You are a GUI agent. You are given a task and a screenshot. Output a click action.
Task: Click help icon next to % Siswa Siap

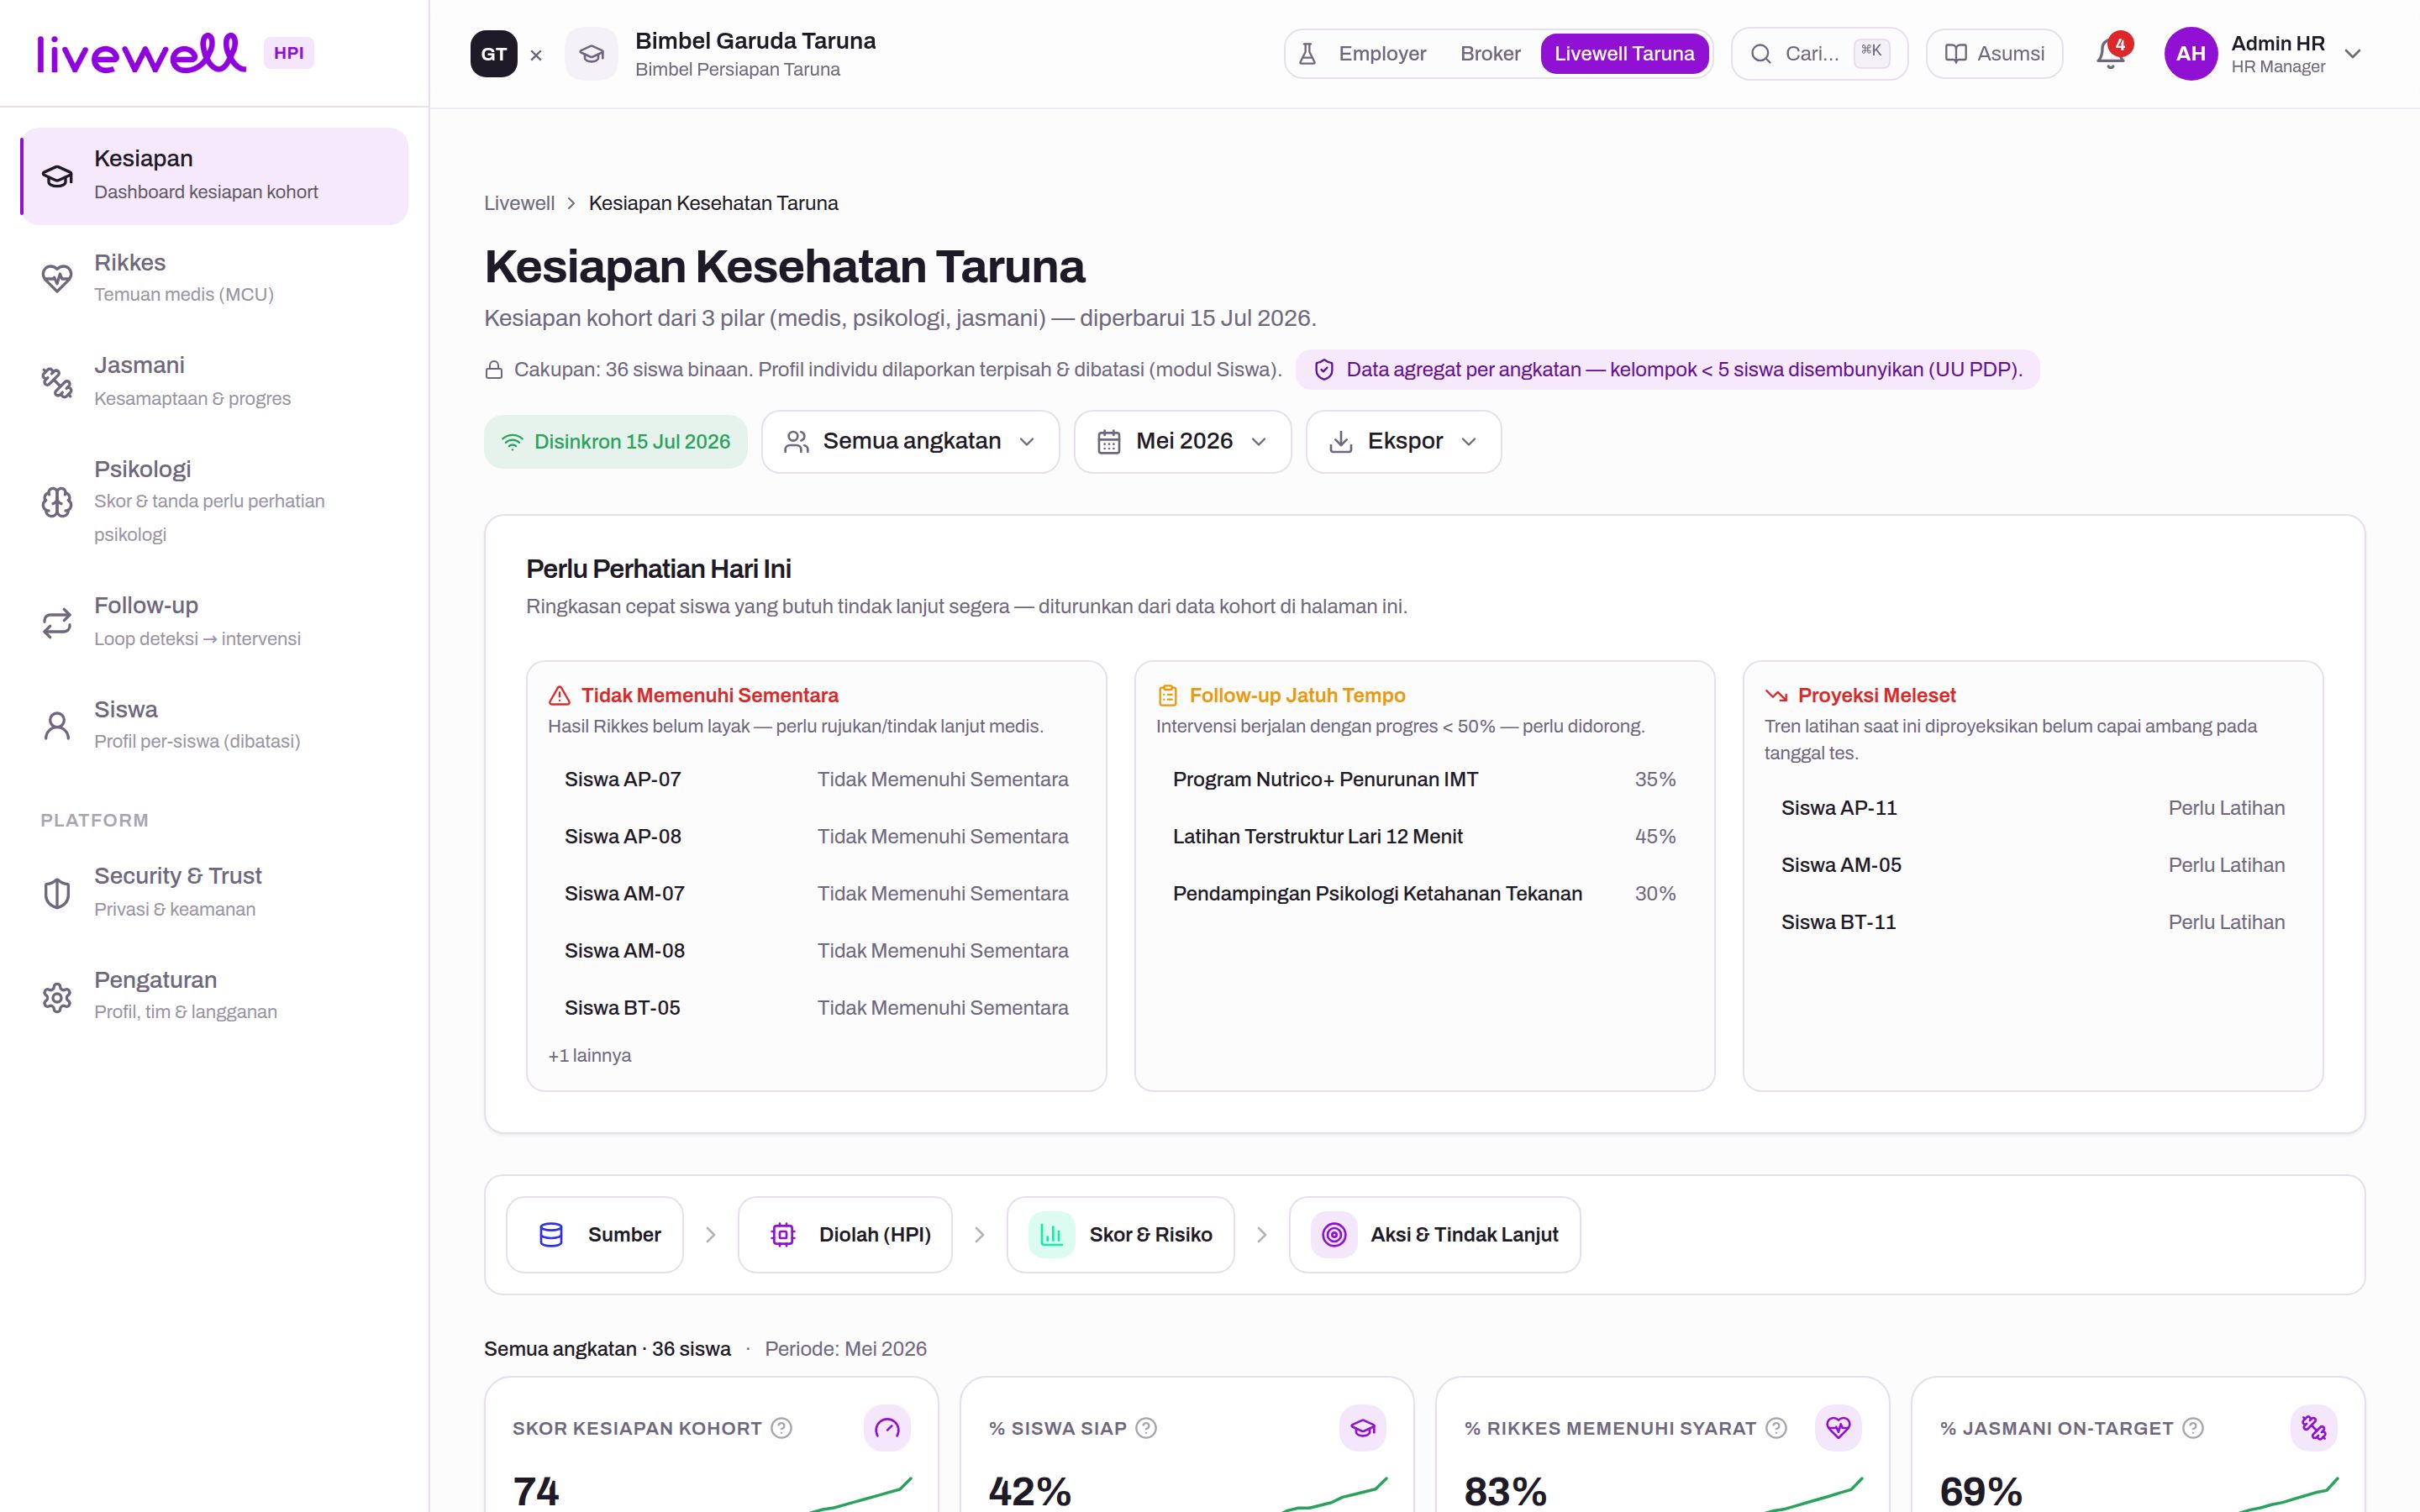(x=1147, y=1428)
